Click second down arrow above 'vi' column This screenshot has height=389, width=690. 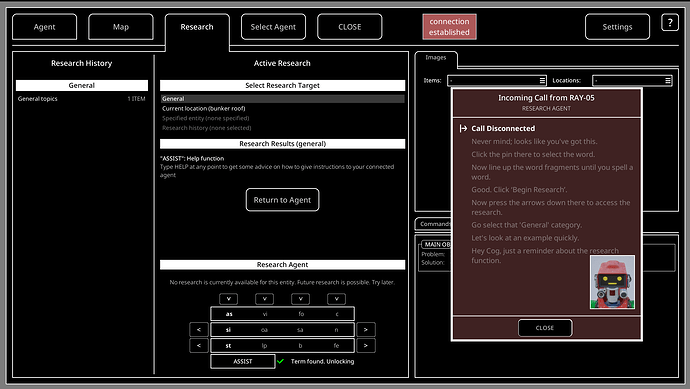264,299
